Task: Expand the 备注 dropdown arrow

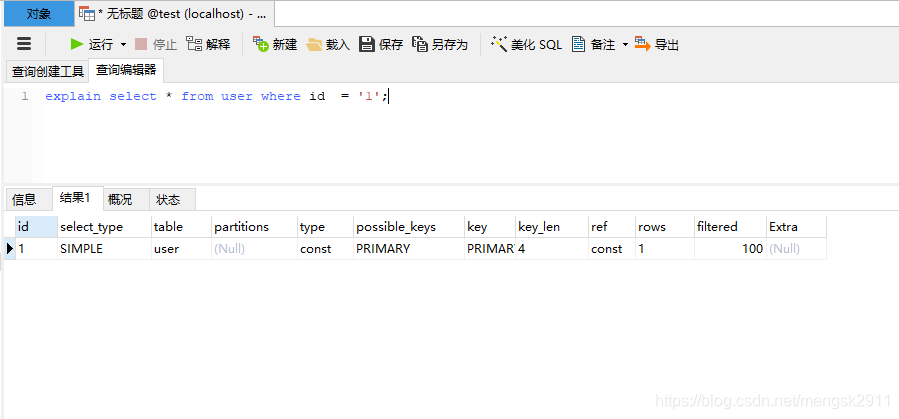Action: pyautogui.click(x=626, y=45)
